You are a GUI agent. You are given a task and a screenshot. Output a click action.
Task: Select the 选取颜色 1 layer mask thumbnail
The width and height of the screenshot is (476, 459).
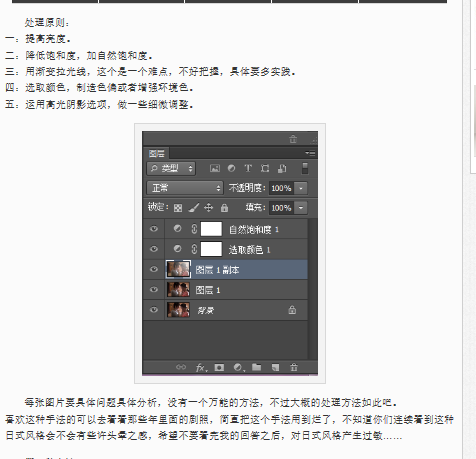211,249
